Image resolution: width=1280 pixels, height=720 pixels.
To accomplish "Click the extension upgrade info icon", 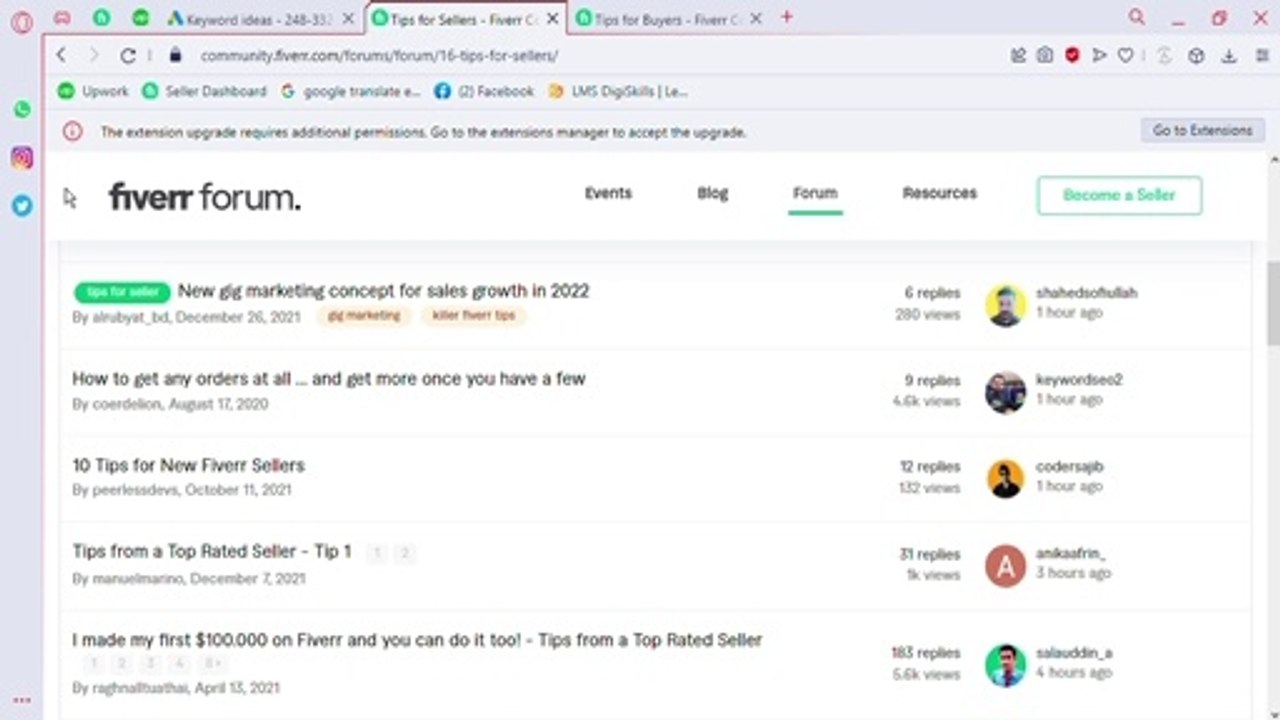I will [72, 131].
